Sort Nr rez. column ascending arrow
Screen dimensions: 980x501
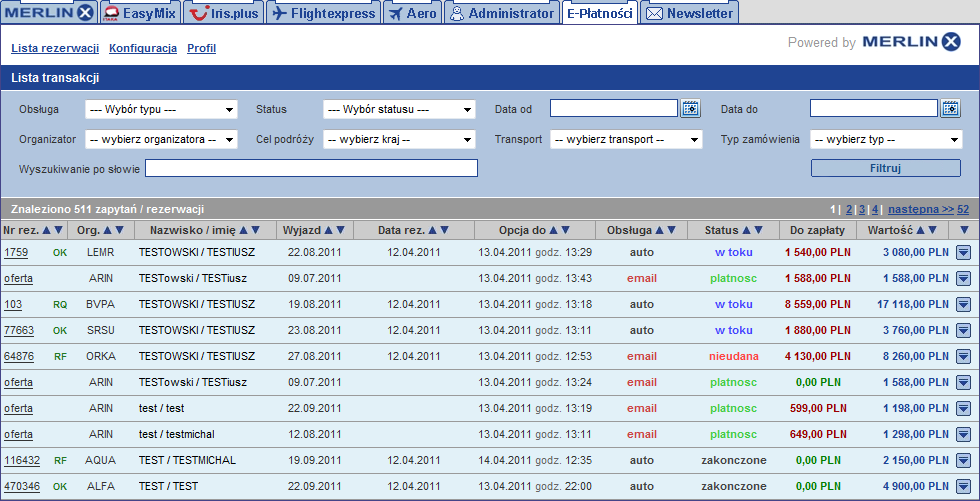[x=48, y=230]
